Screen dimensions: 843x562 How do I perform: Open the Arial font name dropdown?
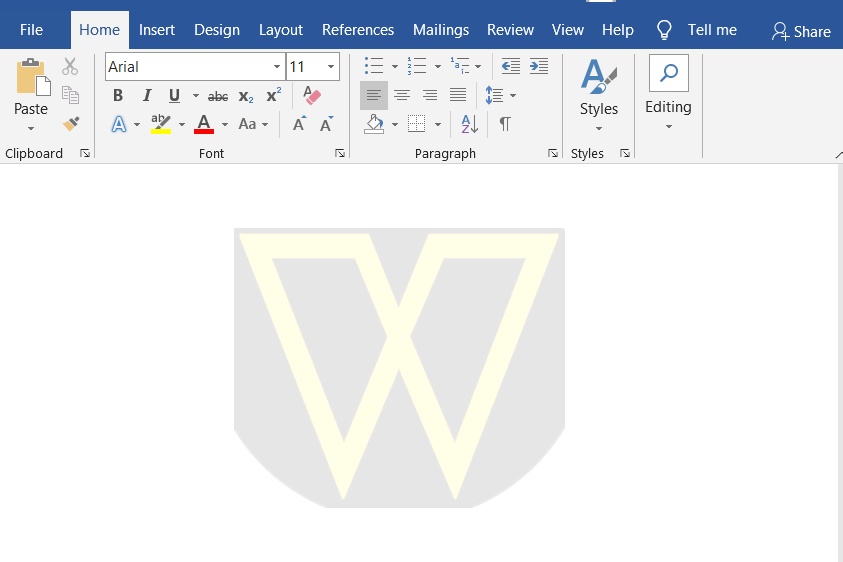(277, 67)
